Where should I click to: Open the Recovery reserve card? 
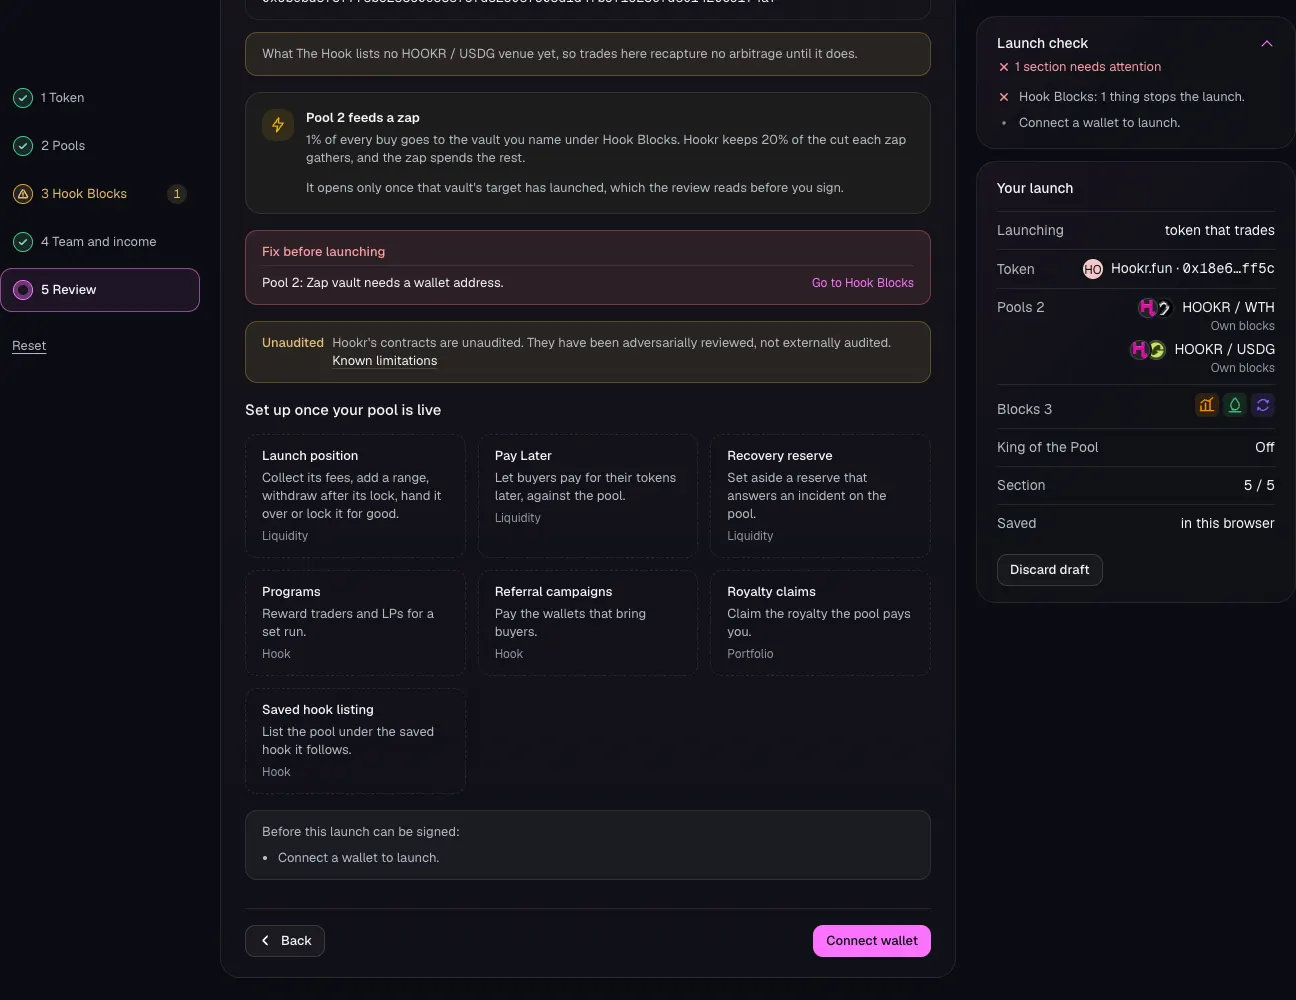820,496
